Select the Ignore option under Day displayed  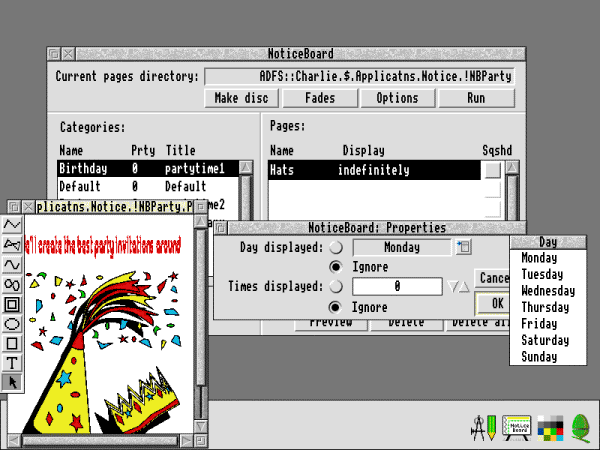pos(336,267)
